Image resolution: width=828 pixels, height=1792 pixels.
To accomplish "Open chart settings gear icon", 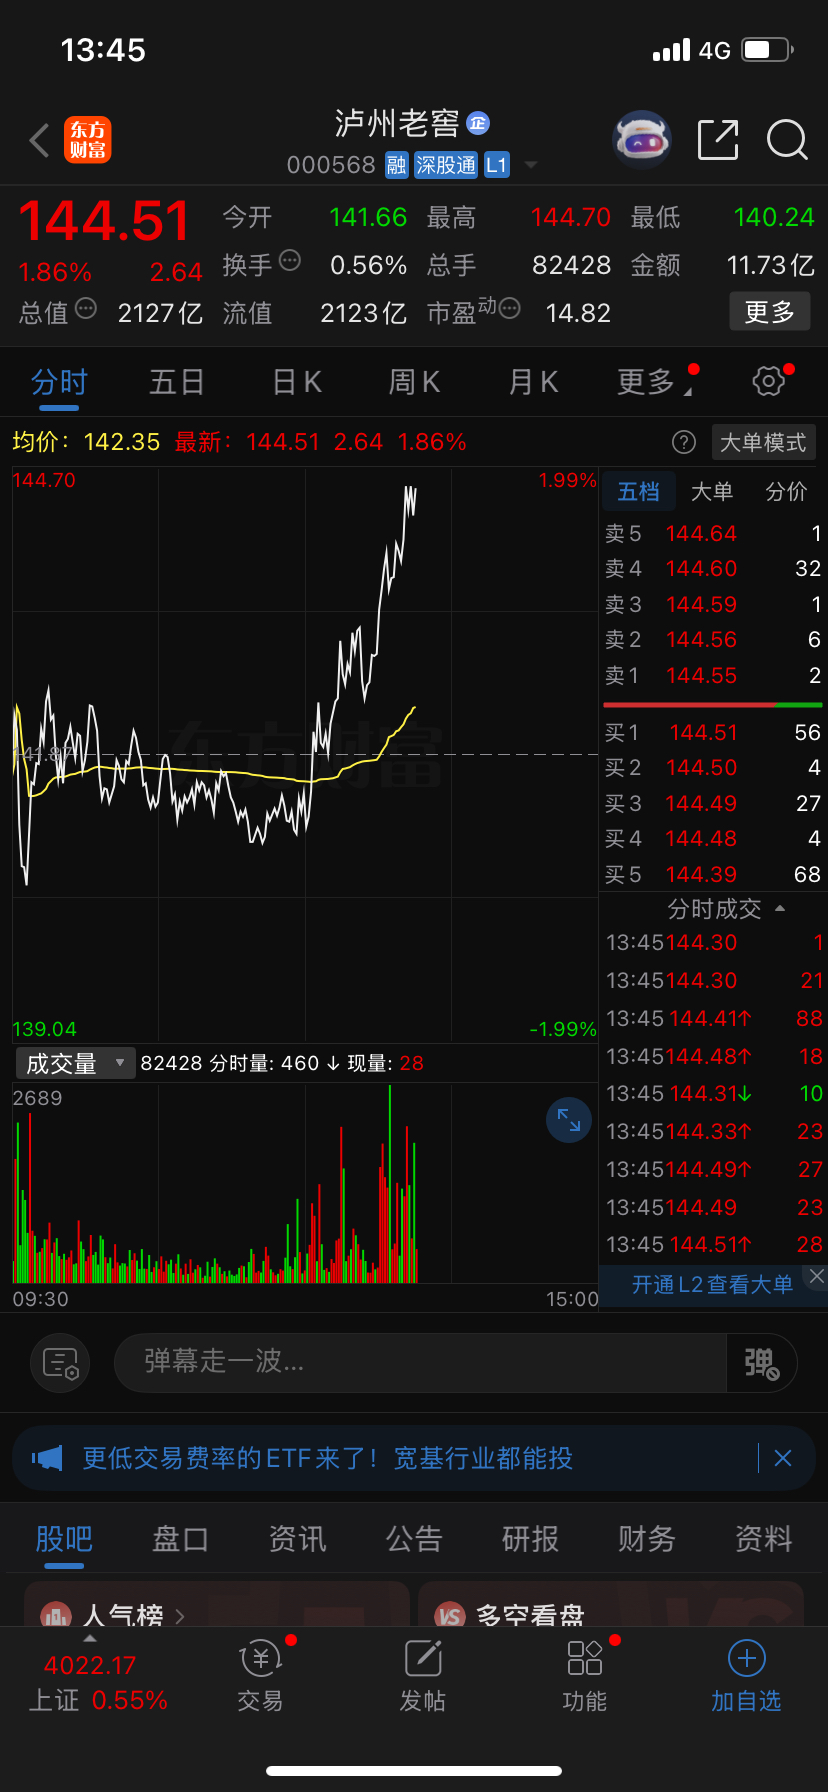I will tap(768, 381).
